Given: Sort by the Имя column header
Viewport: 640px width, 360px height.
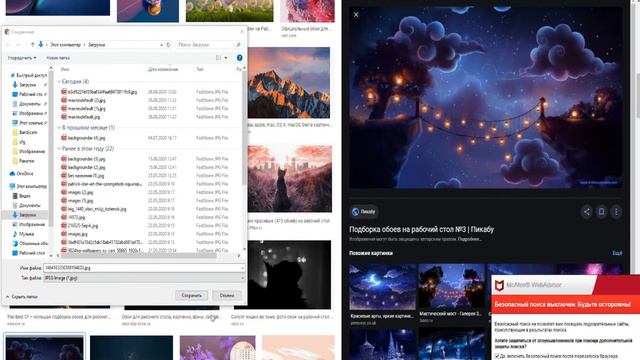Looking at the screenshot, I should pos(65,69).
